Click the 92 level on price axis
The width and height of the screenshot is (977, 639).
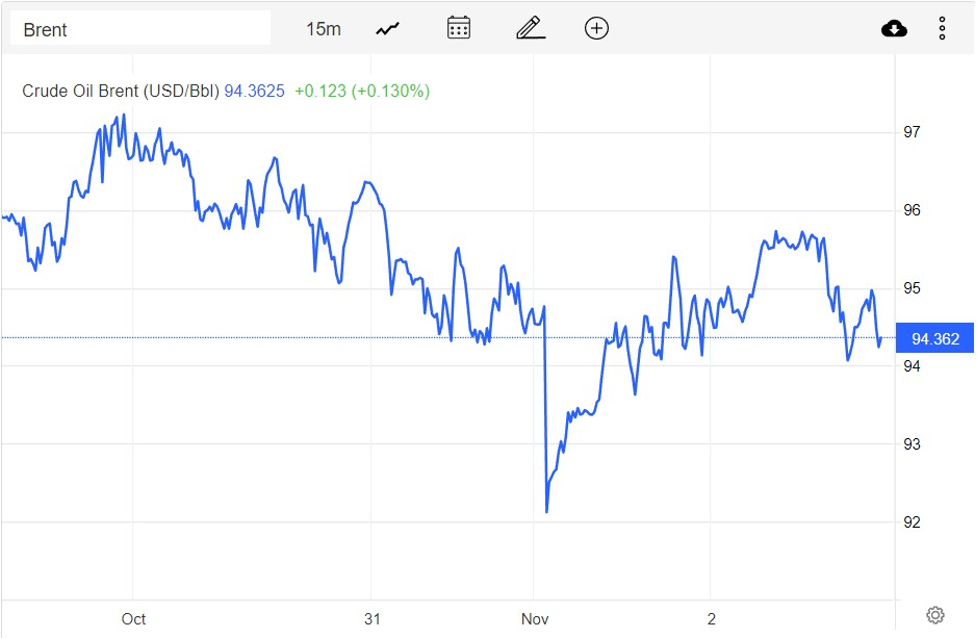912,522
